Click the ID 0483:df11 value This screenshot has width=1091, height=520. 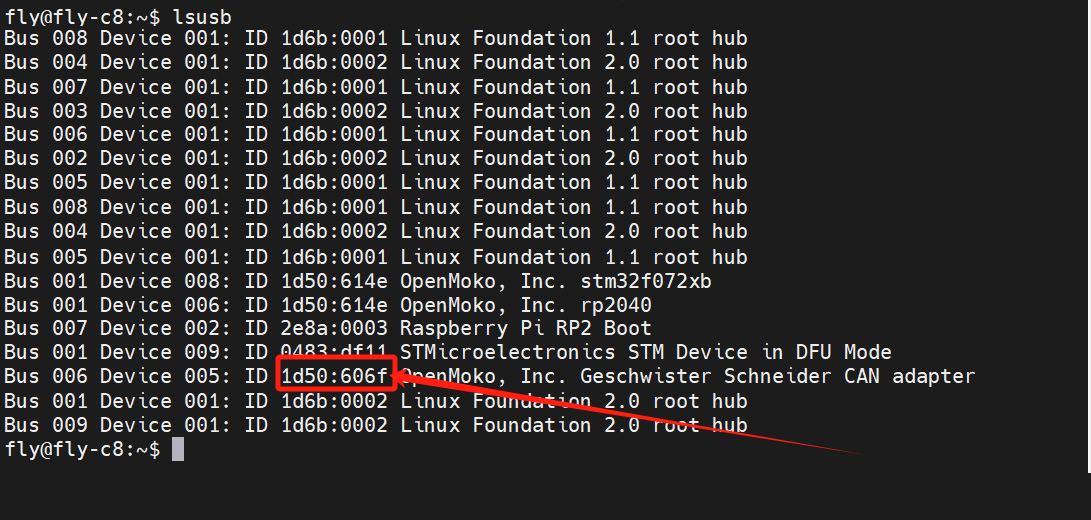pyautogui.click(x=336, y=352)
